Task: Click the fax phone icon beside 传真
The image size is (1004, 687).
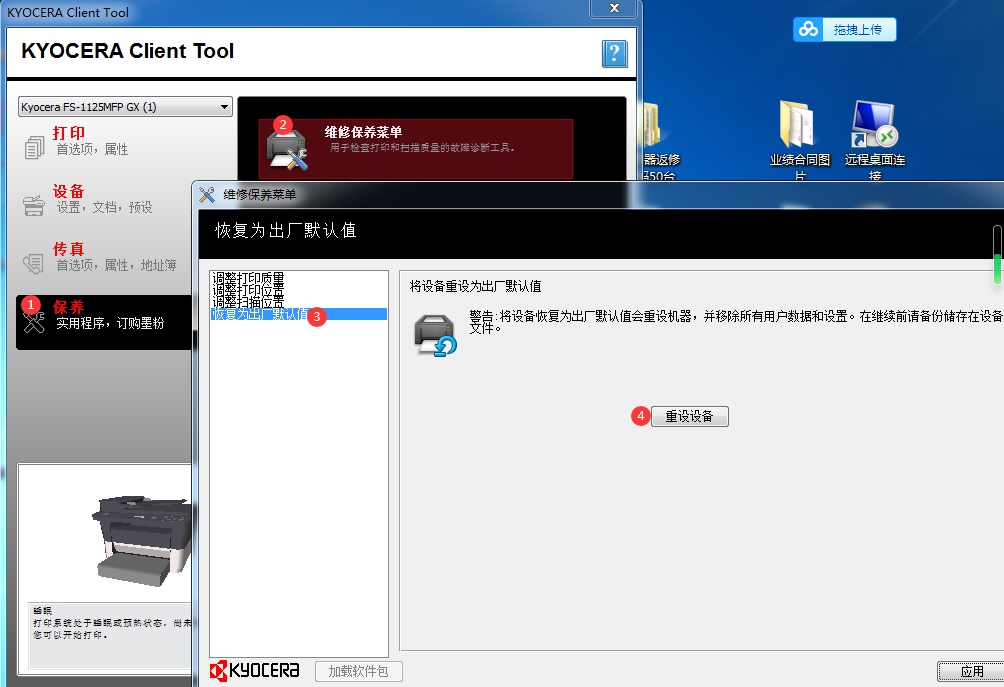Action: tap(33, 263)
